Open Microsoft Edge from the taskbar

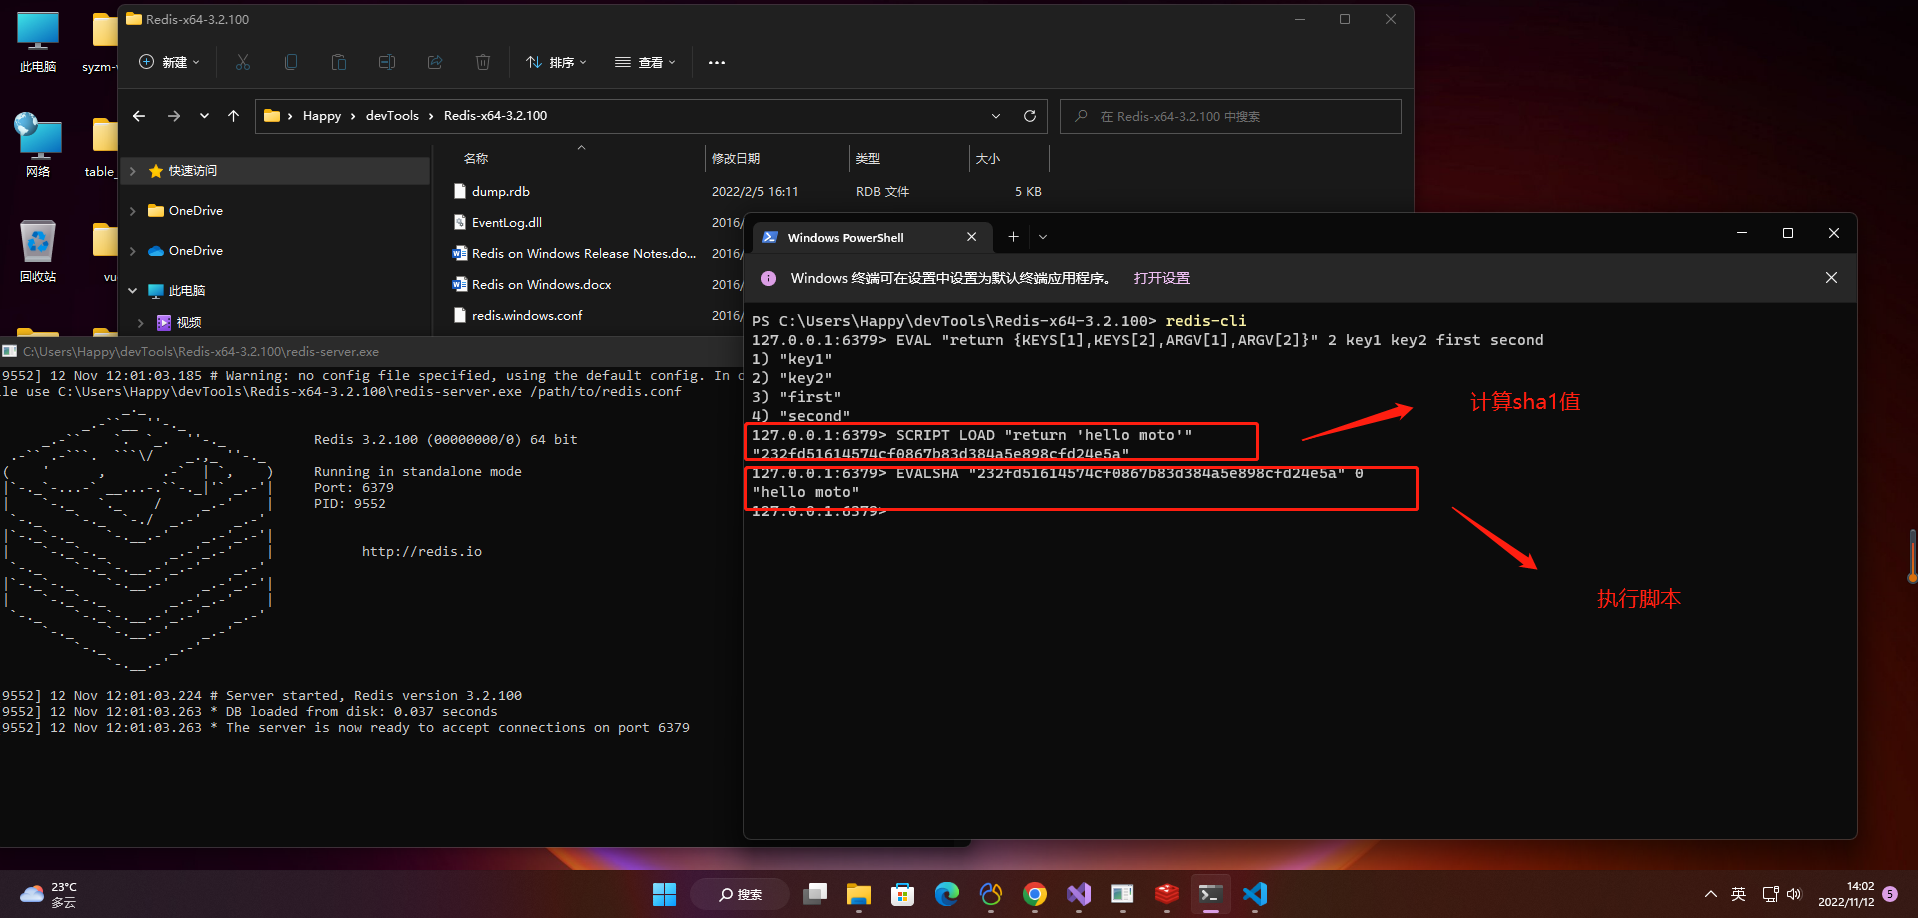tap(947, 894)
